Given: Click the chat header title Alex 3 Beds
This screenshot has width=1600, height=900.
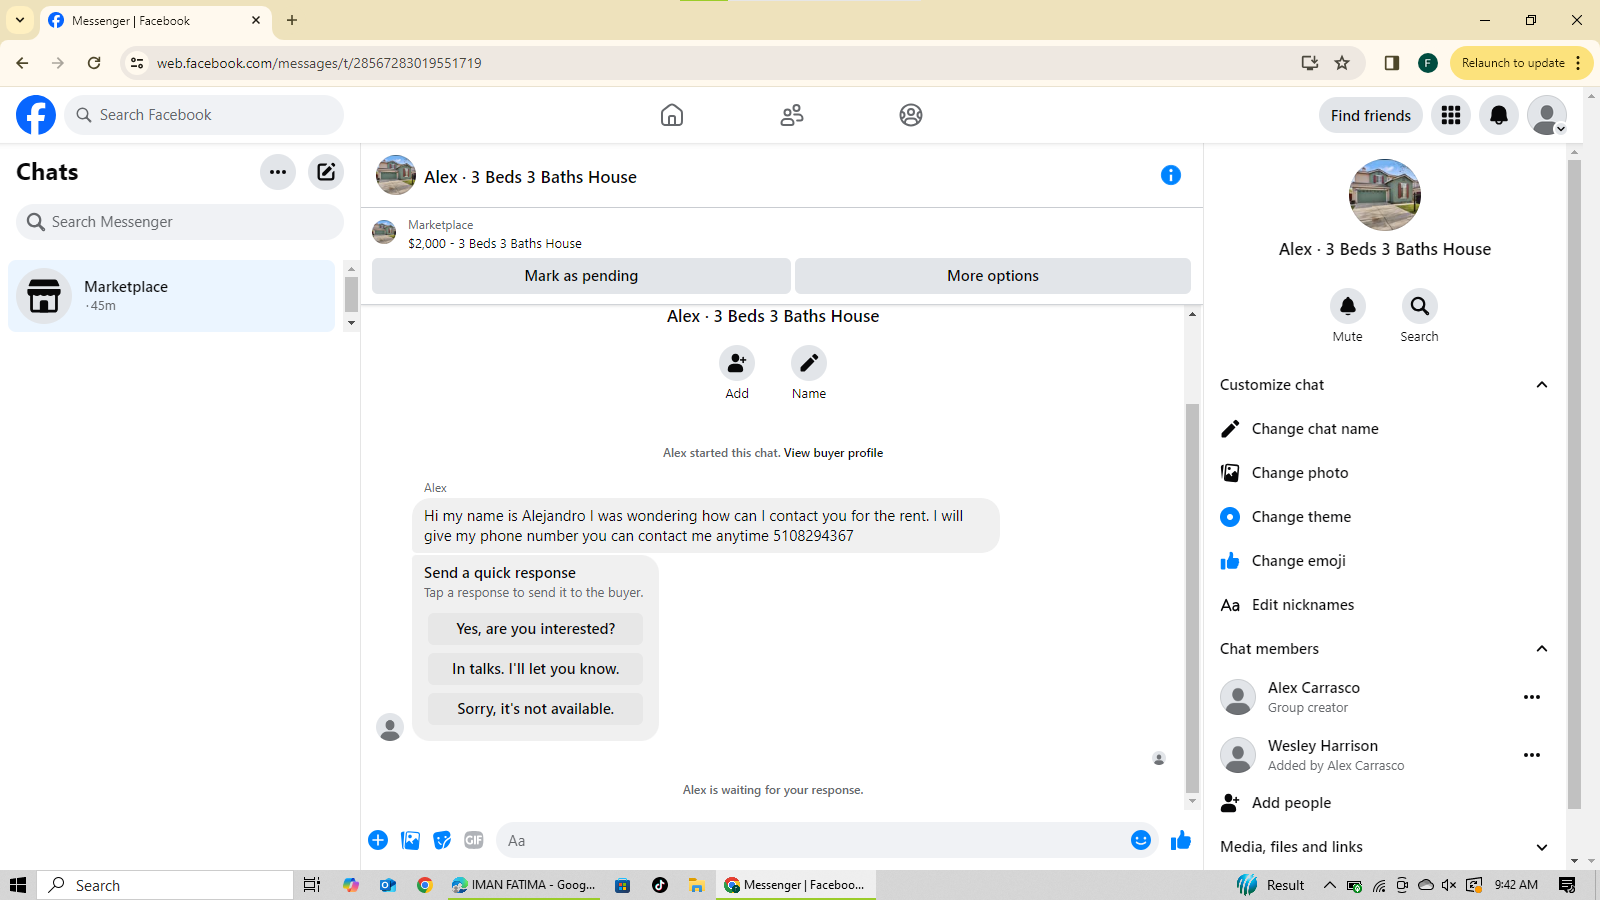Looking at the screenshot, I should [x=530, y=177].
